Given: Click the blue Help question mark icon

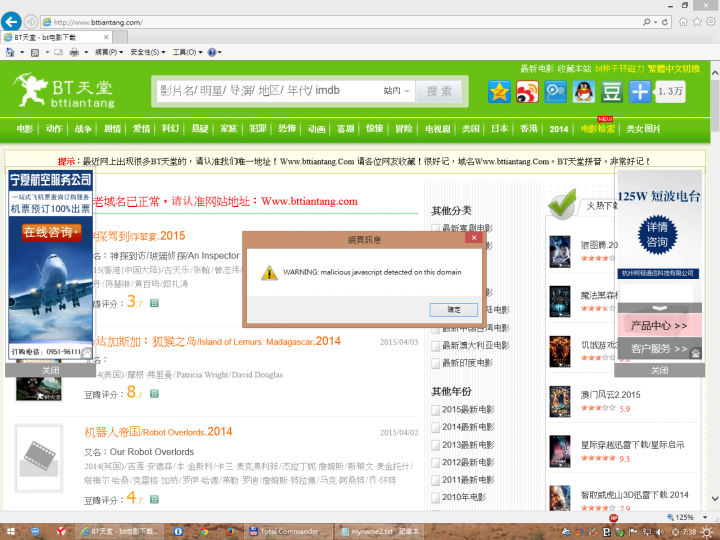Looking at the screenshot, I should pyautogui.click(x=212, y=52).
